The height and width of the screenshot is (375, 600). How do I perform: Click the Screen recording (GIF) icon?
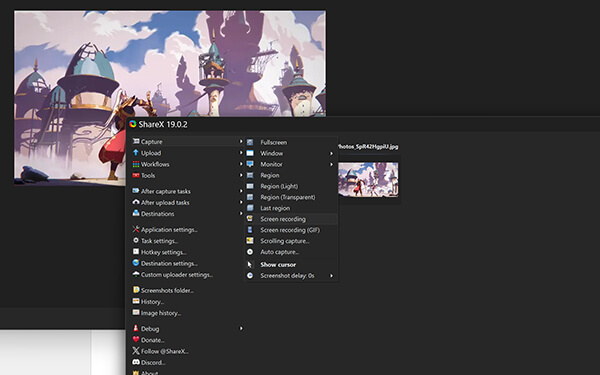click(x=250, y=230)
